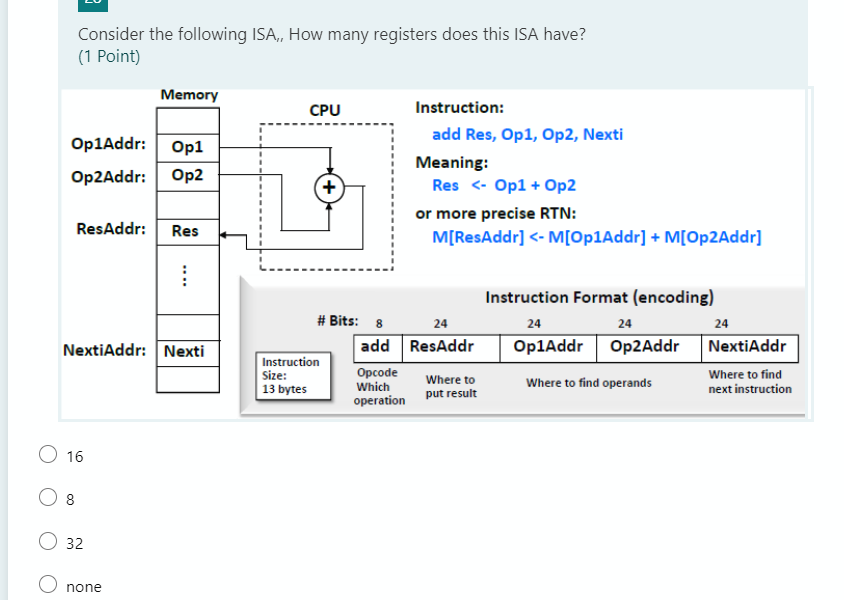Click the 'Op1Addr' field in encoding table

point(548,348)
